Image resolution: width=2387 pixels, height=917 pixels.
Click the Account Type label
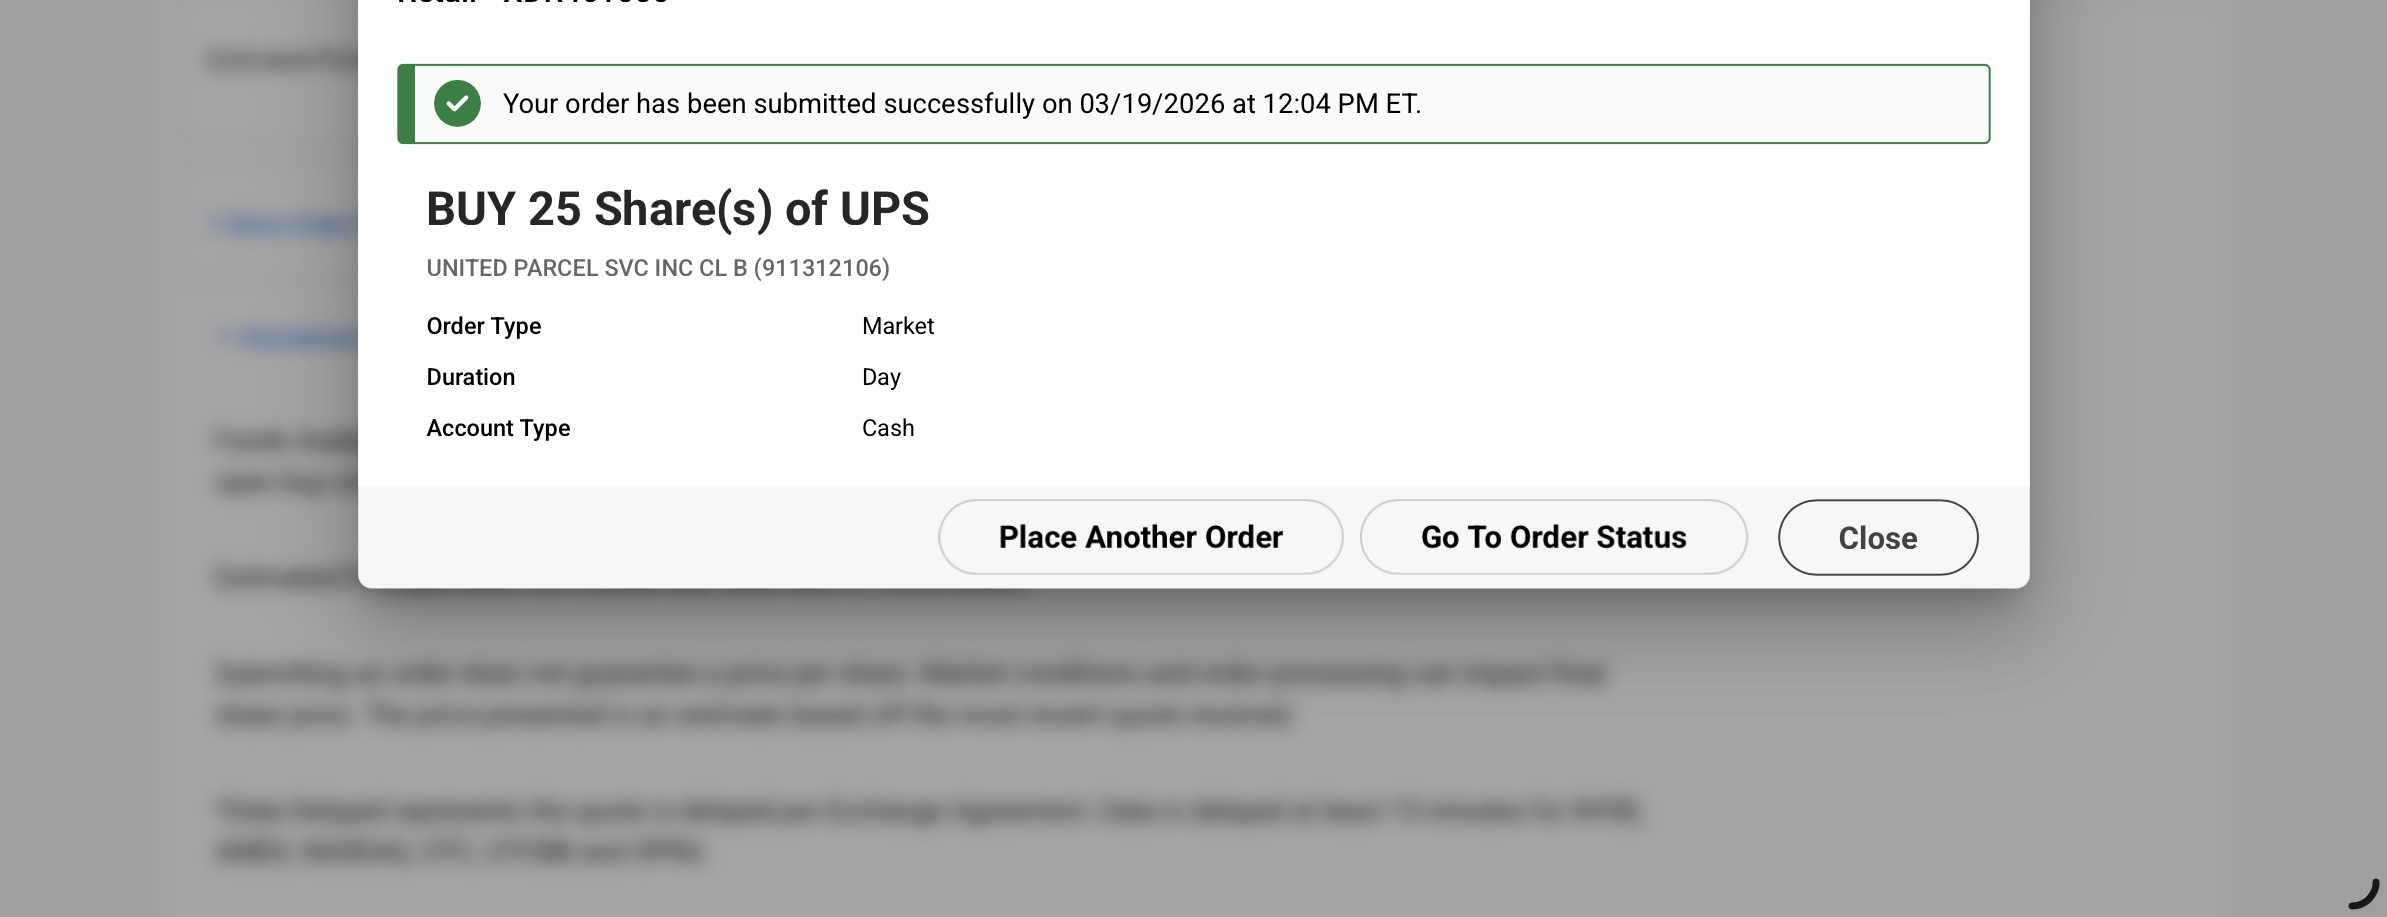coord(498,428)
